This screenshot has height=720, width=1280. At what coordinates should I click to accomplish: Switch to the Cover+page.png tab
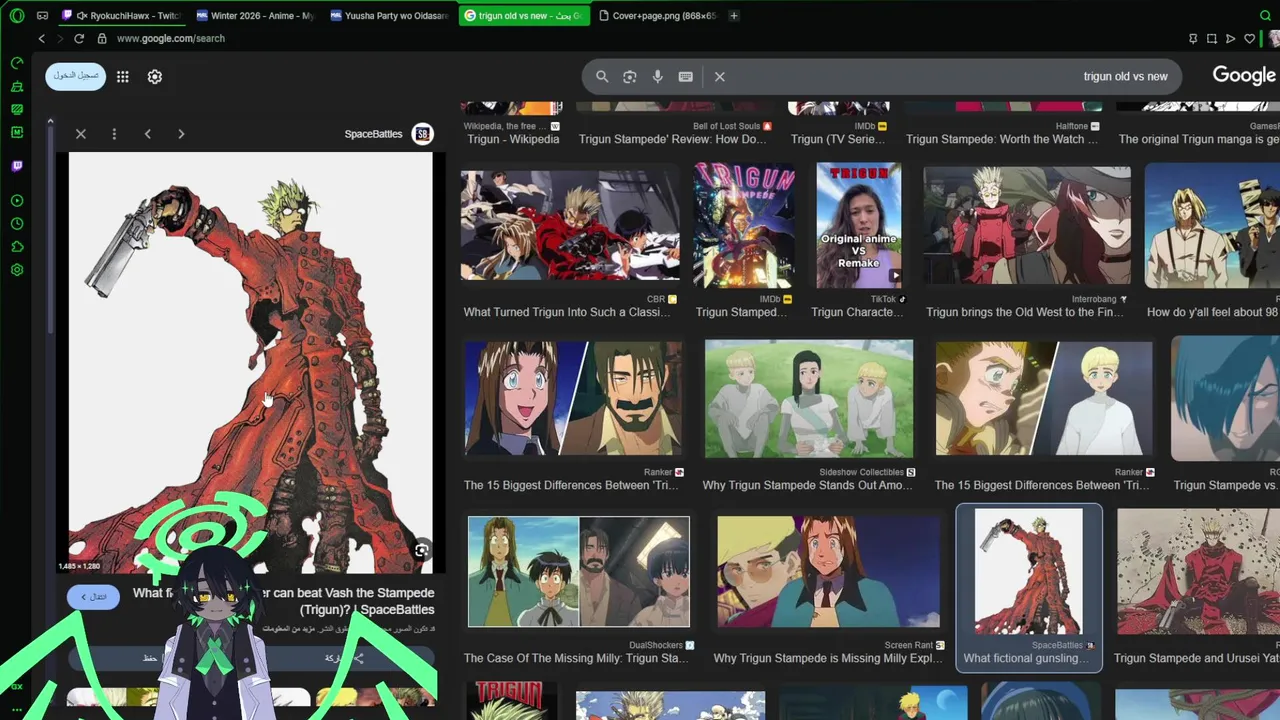(x=658, y=16)
